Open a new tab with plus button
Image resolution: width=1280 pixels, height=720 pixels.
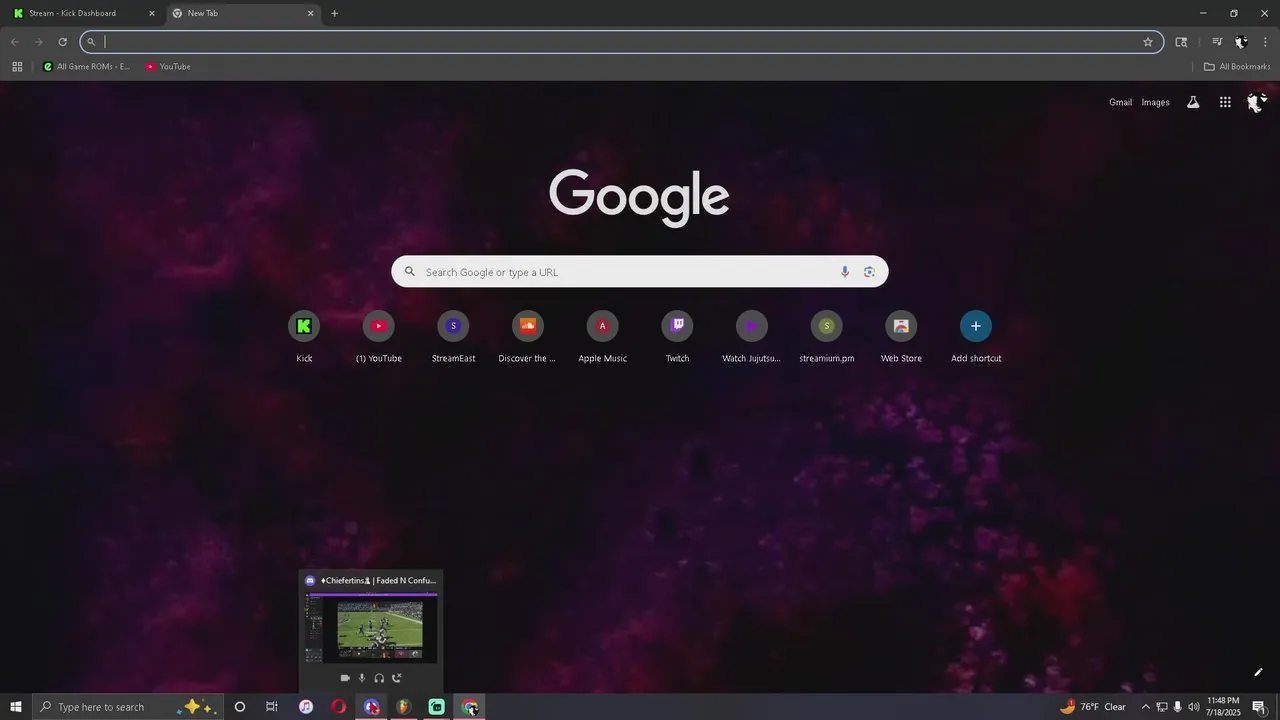334,13
